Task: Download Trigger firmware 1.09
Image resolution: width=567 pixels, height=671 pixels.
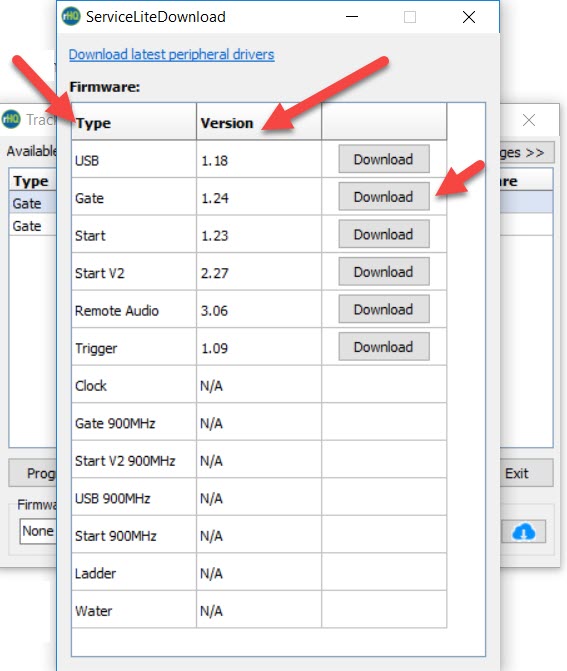Action: click(384, 347)
